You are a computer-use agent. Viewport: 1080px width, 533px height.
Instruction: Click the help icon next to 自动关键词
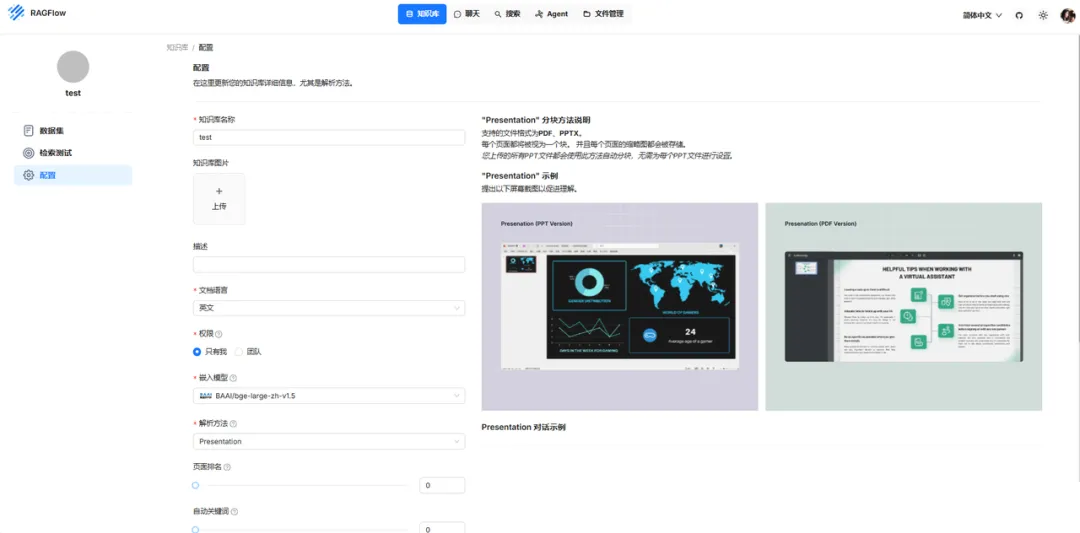coord(235,512)
